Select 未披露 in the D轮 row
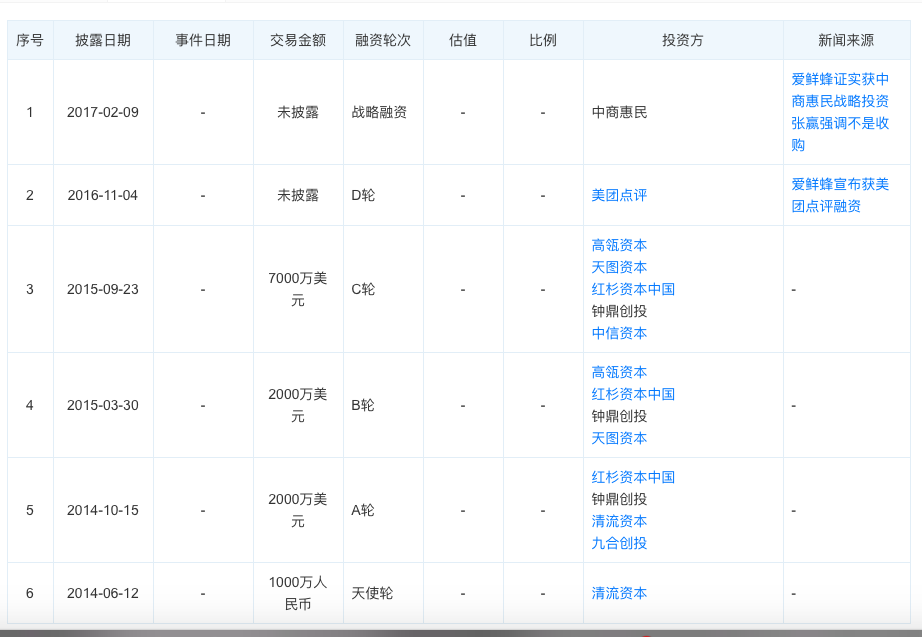The image size is (922, 637). click(x=298, y=195)
